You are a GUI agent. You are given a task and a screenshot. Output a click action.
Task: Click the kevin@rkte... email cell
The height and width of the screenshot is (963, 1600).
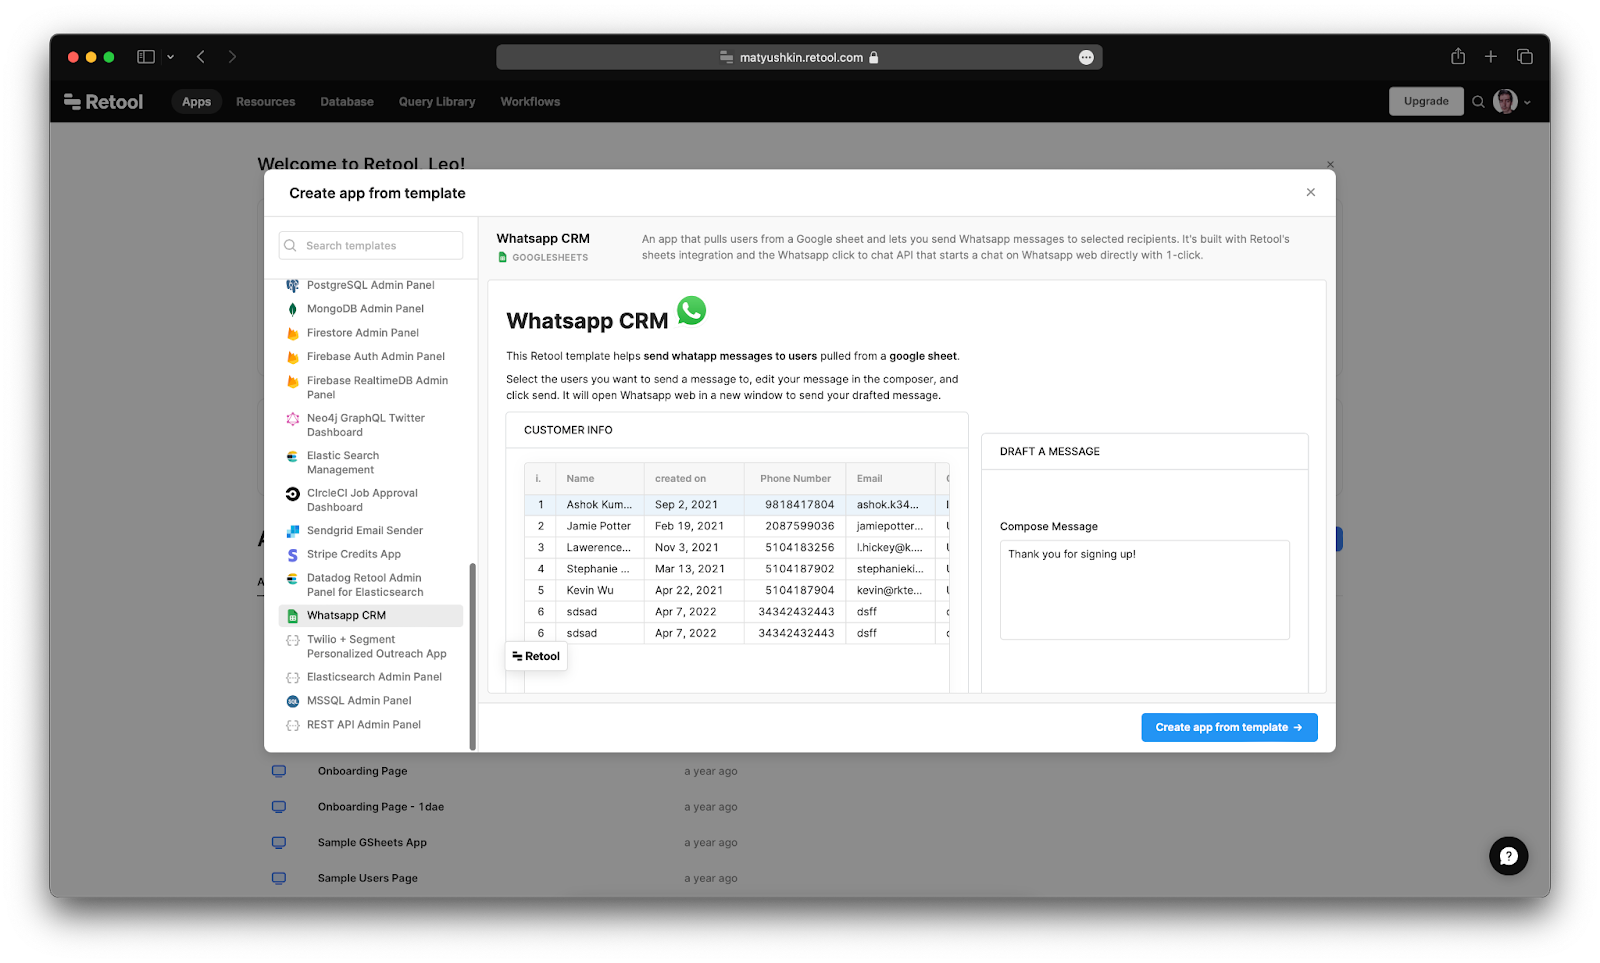point(890,591)
